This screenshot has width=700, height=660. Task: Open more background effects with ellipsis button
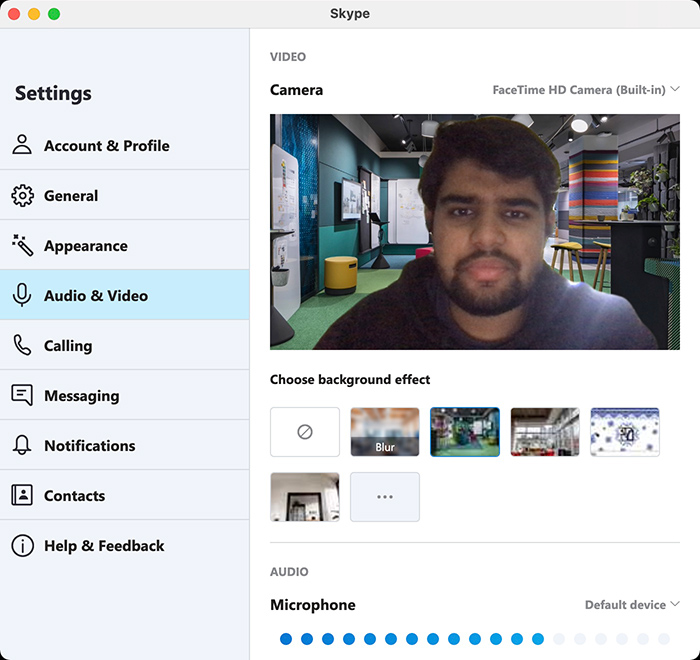click(x=385, y=497)
